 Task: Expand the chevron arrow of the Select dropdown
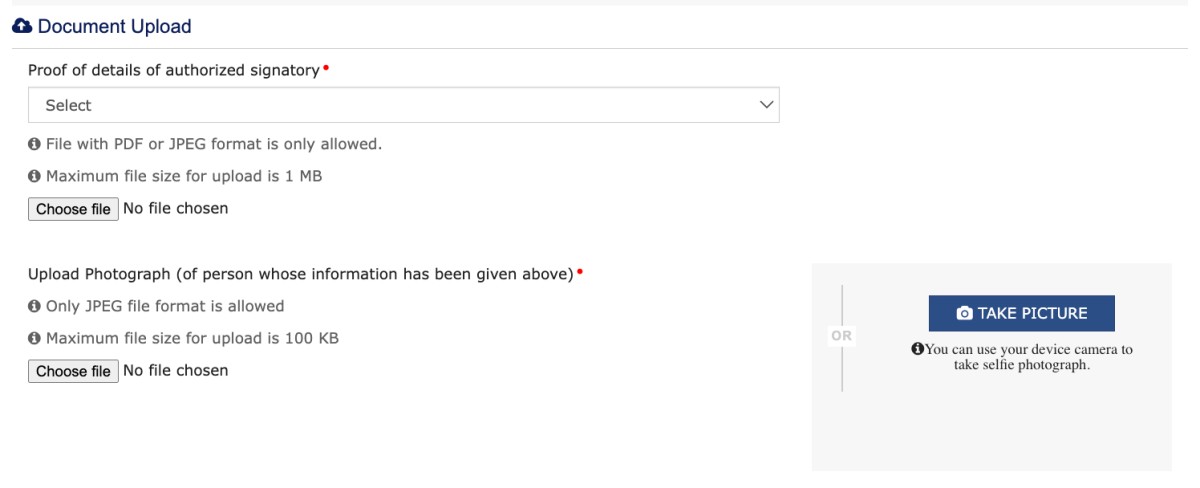[x=767, y=105]
